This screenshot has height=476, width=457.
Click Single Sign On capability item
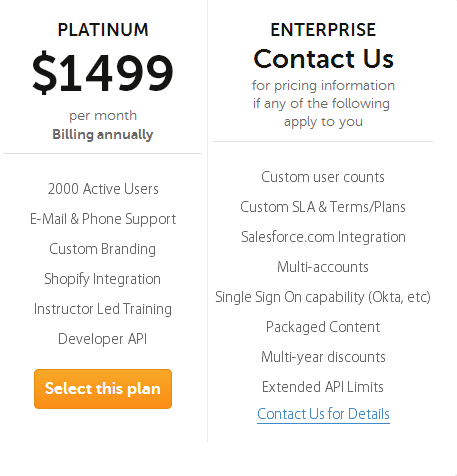[x=323, y=297]
